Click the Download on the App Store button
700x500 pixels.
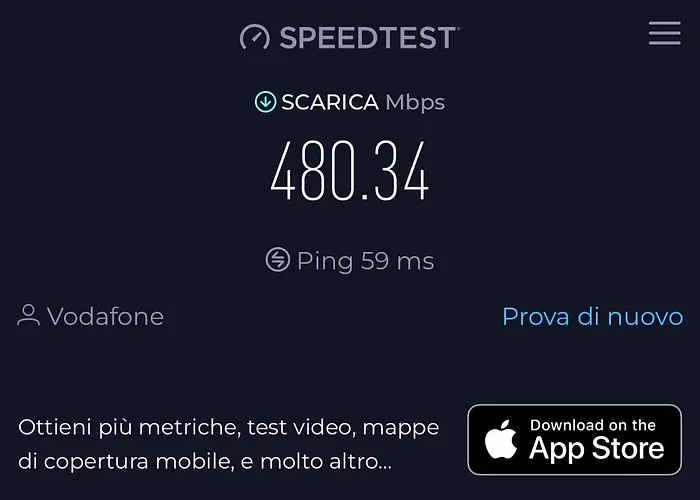click(x=575, y=440)
